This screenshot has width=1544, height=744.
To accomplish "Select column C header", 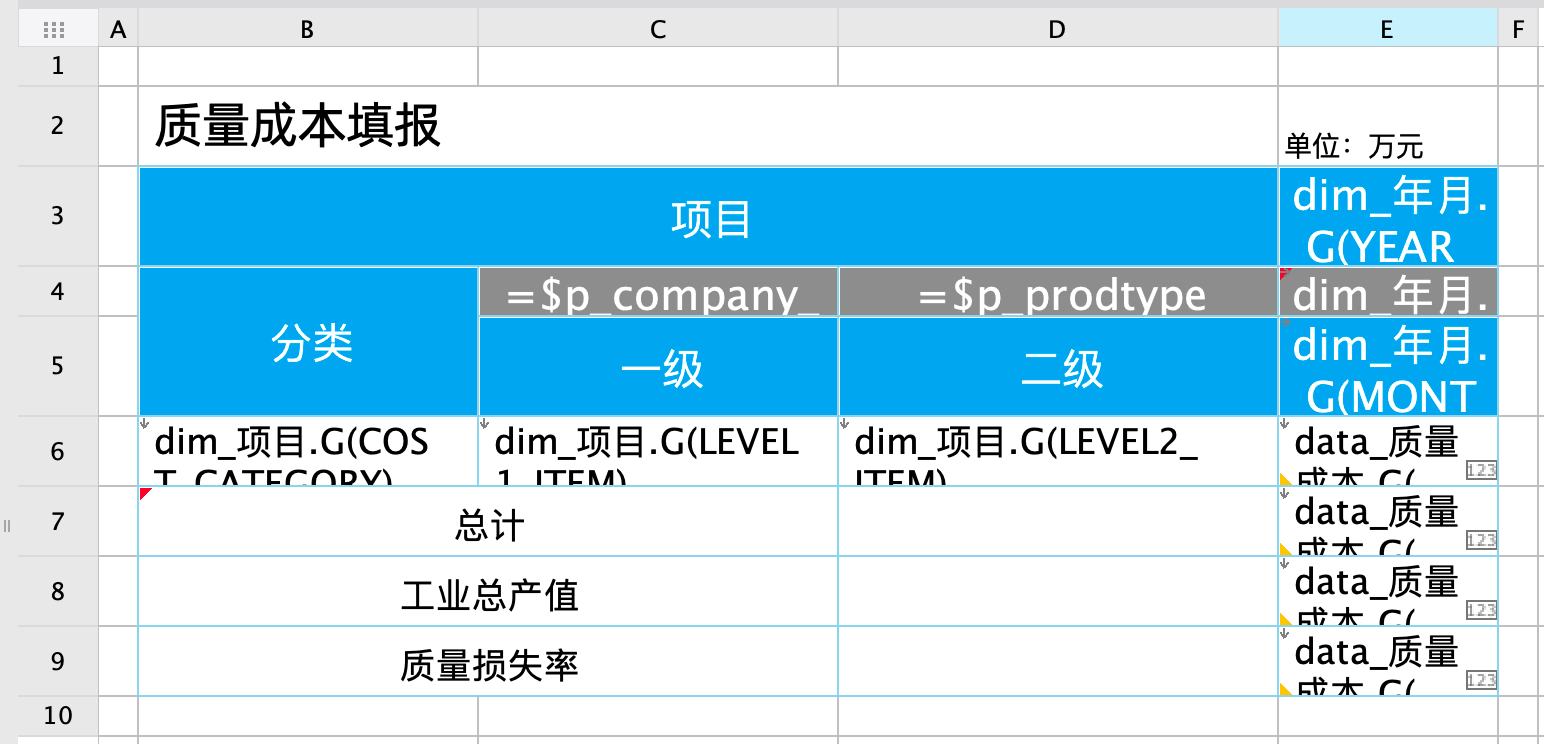I will 657,30.
